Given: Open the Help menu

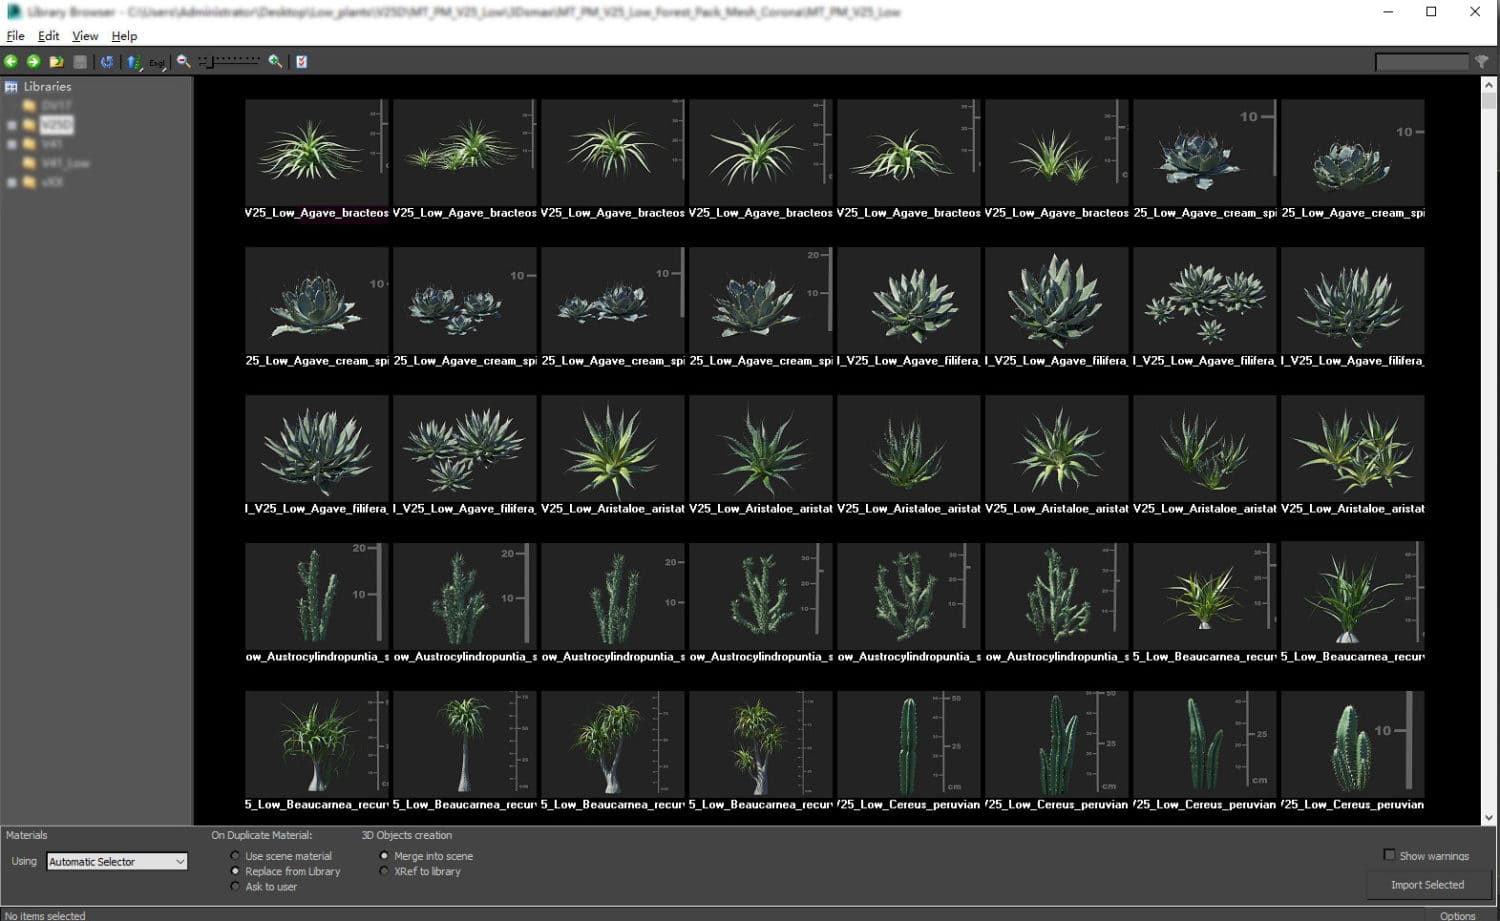Looking at the screenshot, I should point(124,36).
